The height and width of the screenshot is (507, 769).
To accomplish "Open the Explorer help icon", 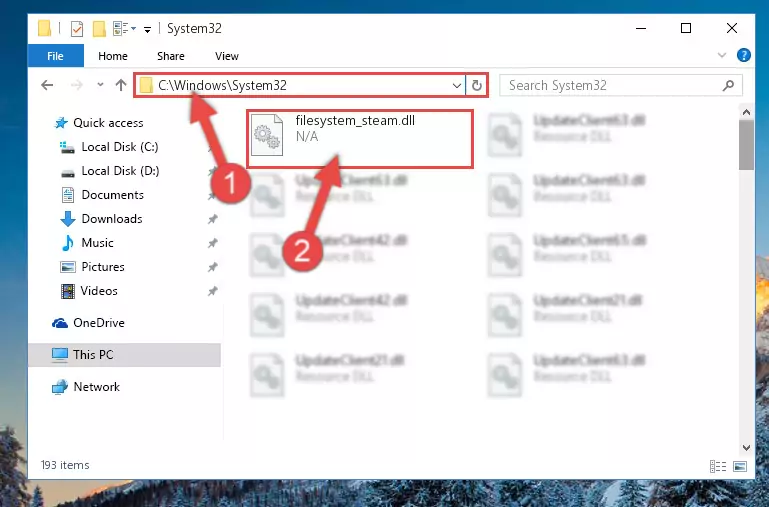I will coord(743,55).
